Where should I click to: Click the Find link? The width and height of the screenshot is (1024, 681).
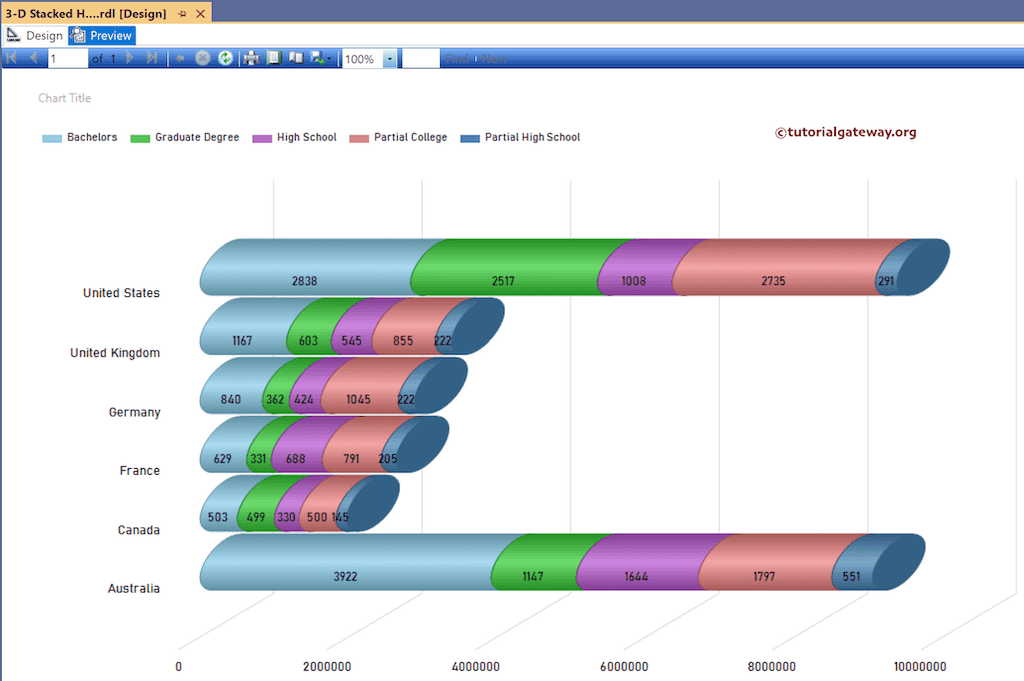point(456,58)
